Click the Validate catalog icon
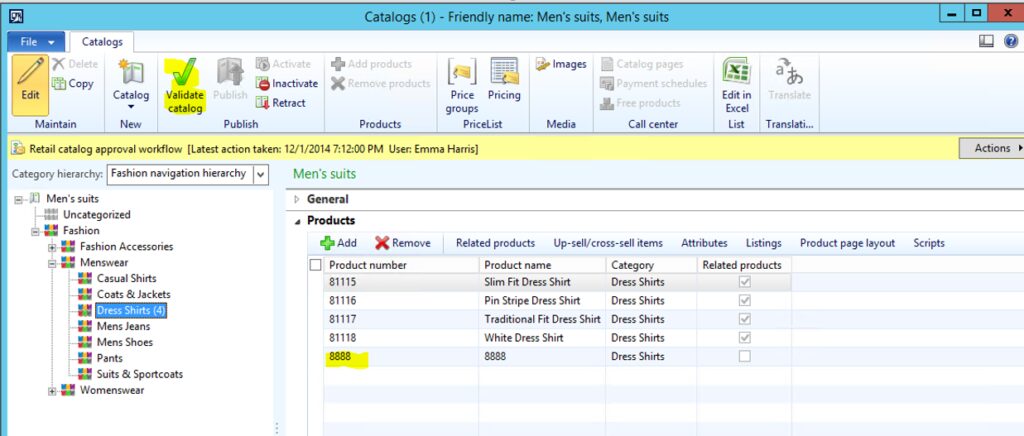1024x436 pixels. [x=184, y=72]
